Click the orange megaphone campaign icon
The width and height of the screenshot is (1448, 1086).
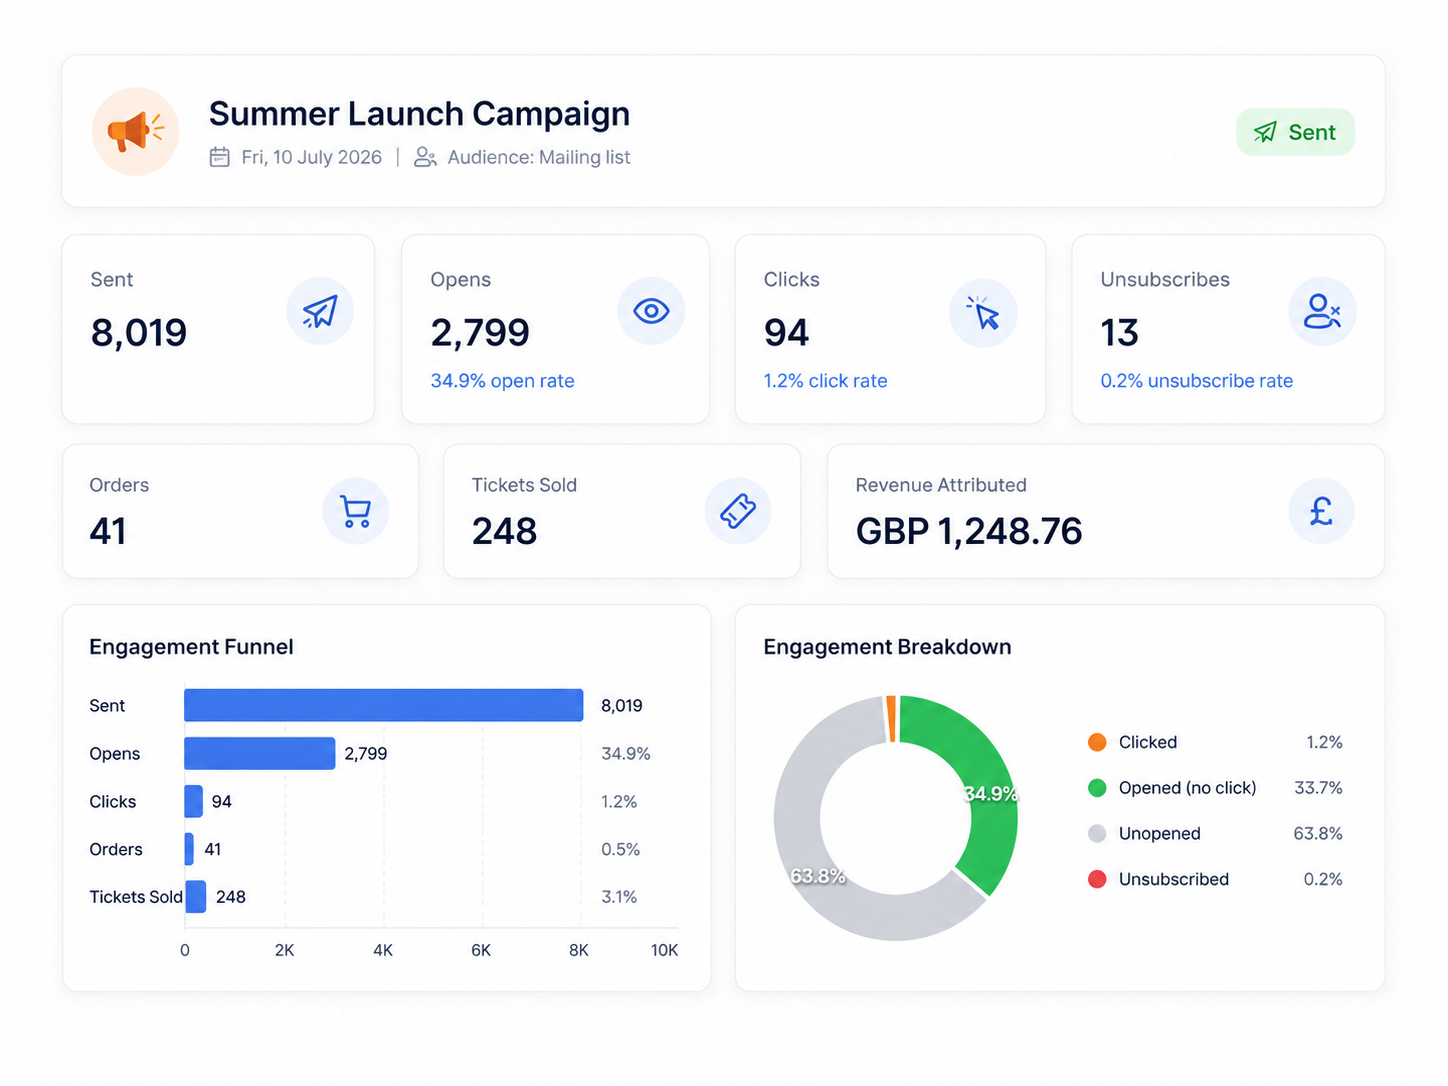[x=136, y=131]
